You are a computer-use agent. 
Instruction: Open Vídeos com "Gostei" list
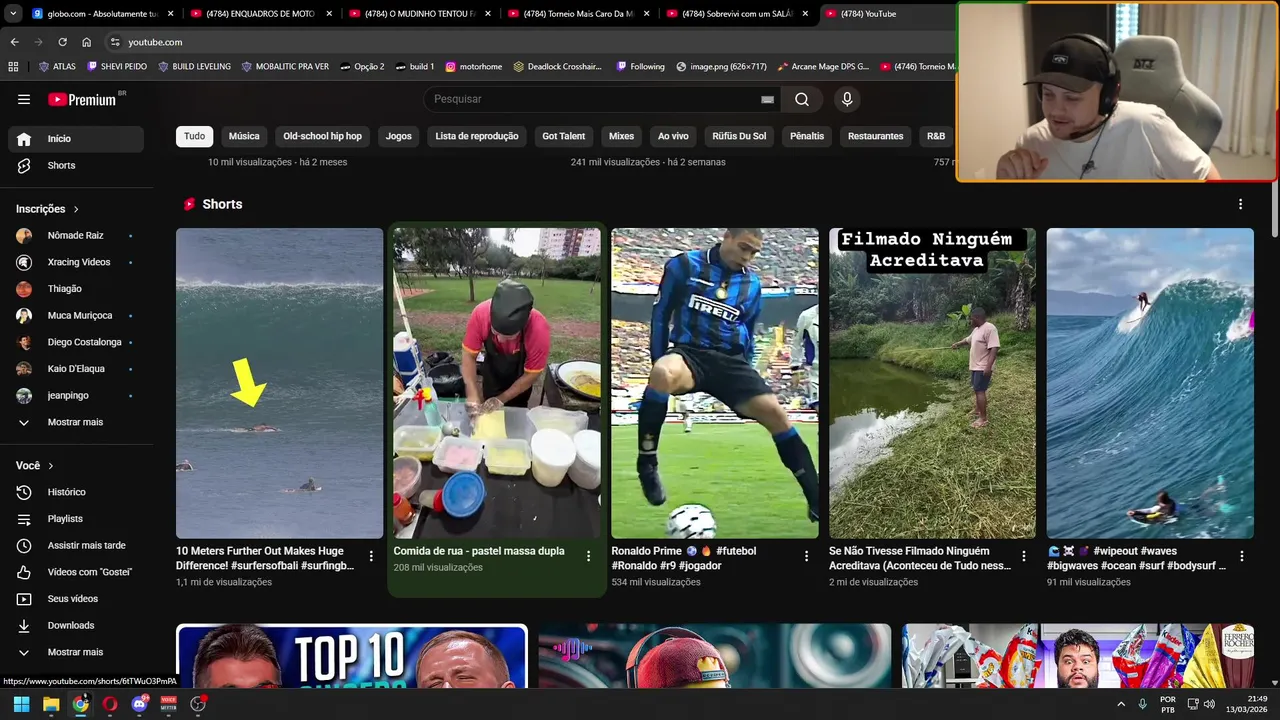coord(76,572)
